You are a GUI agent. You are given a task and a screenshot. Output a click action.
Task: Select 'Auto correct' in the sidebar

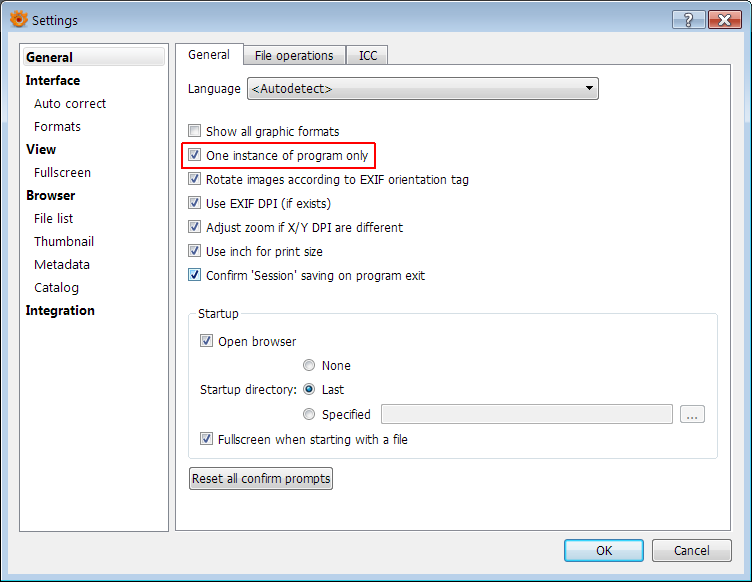click(70, 103)
